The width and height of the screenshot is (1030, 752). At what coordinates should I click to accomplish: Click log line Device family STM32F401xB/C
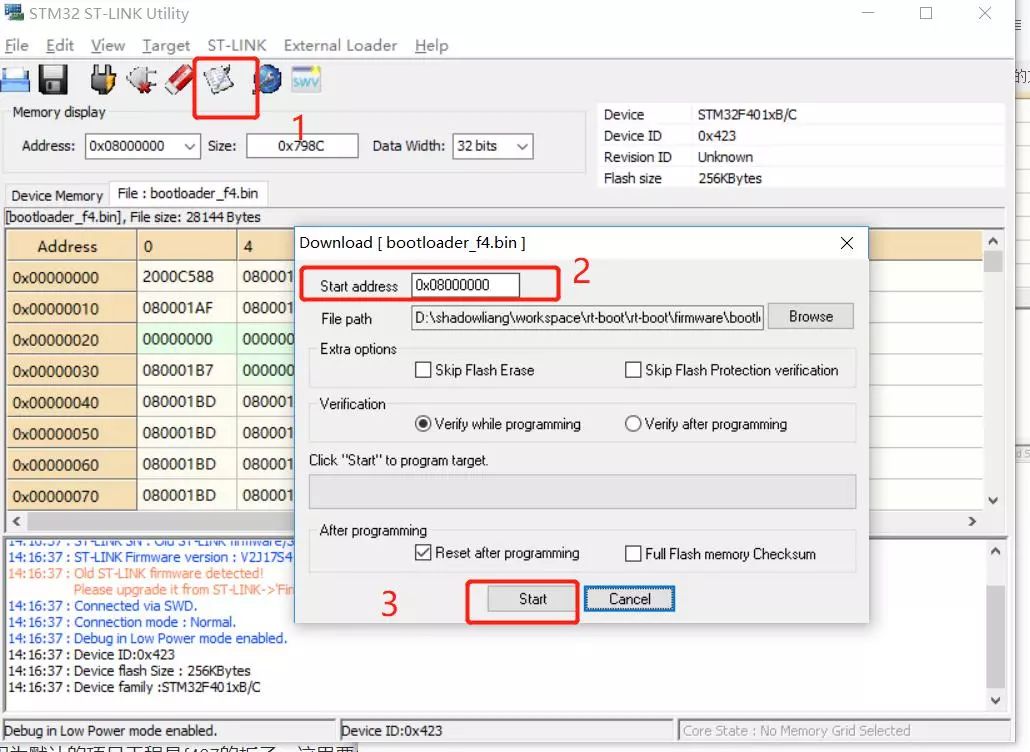[x=134, y=687]
